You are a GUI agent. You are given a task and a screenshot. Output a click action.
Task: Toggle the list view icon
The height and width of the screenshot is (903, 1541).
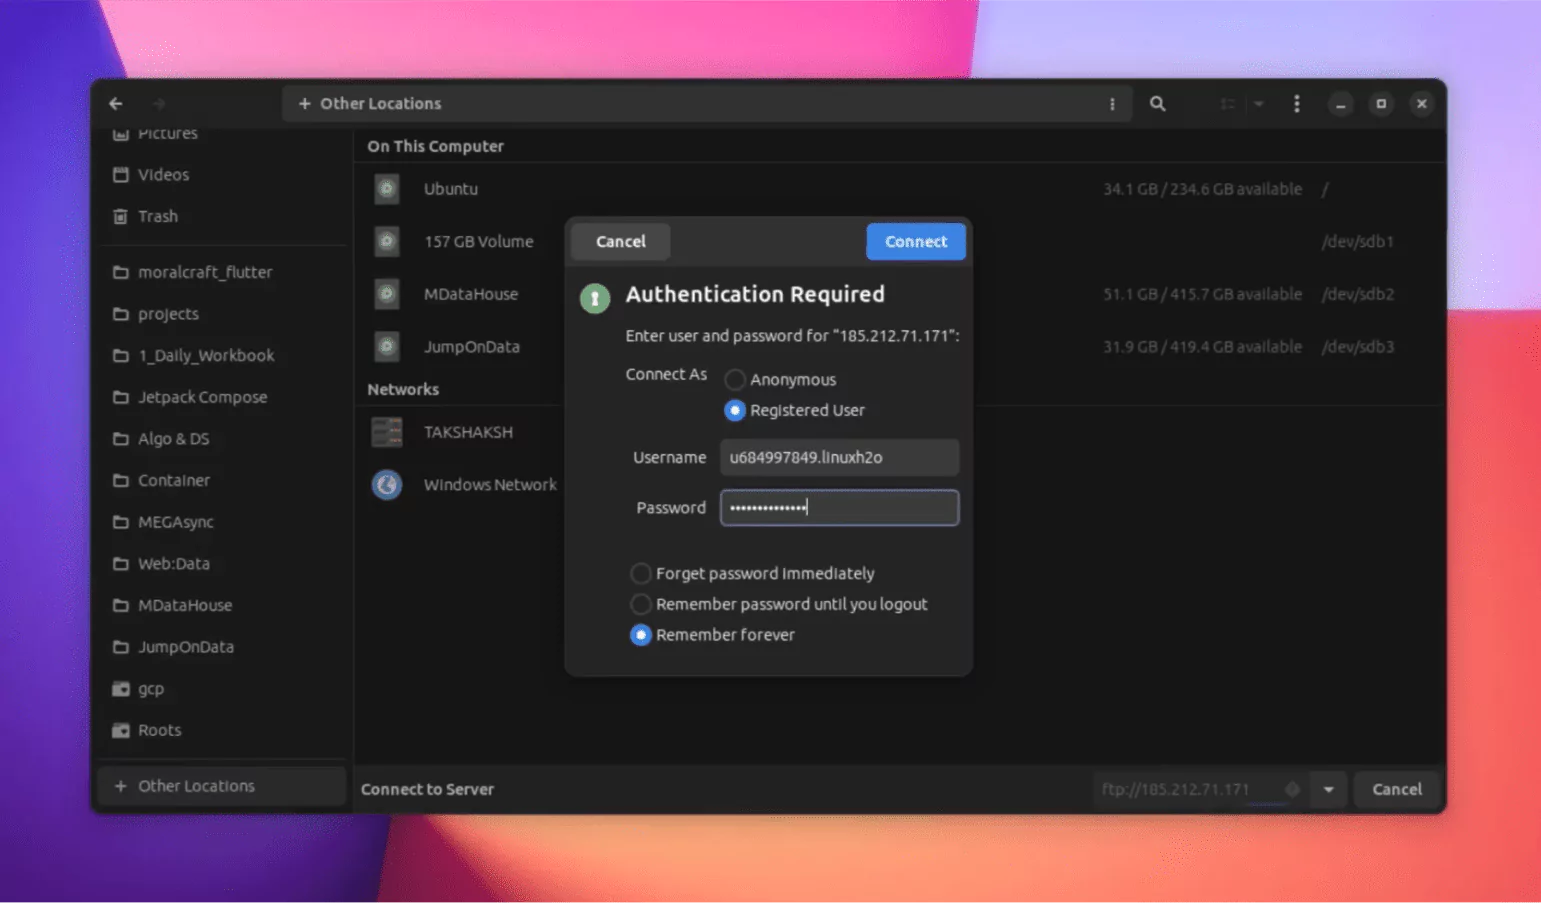(x=1227, y=103)
